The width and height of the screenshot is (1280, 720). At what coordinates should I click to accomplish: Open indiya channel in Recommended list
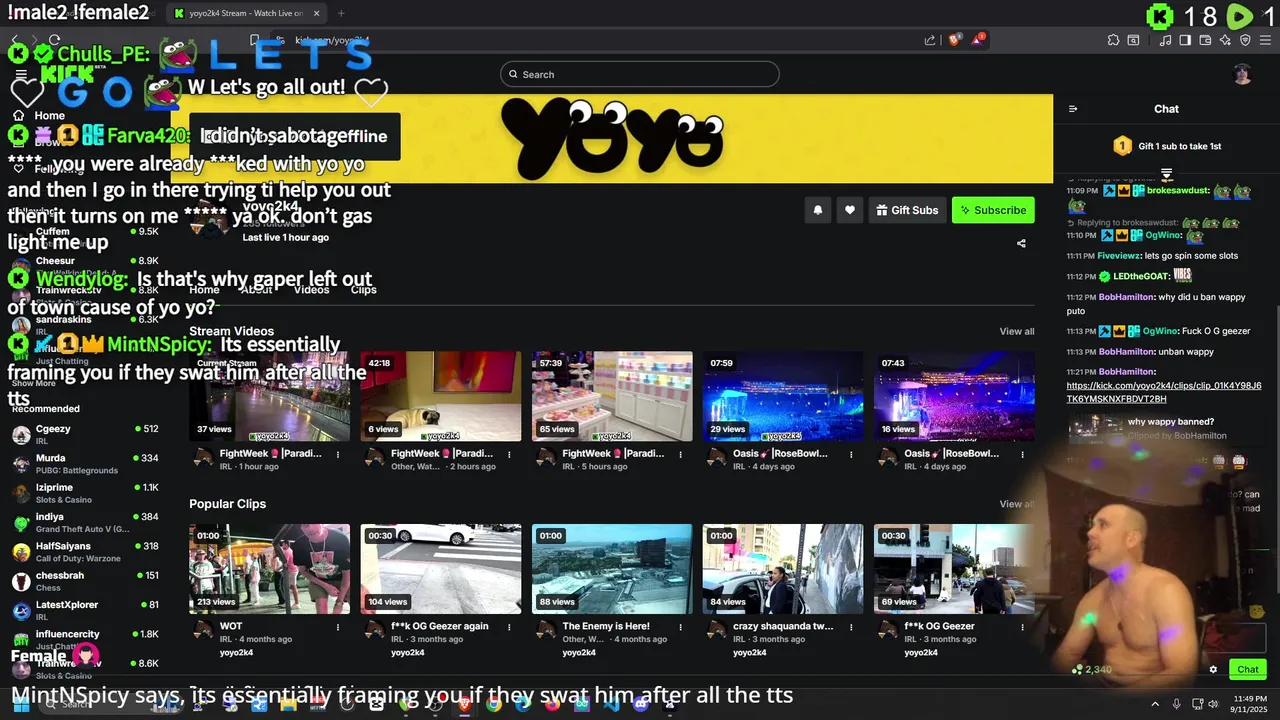pyautogui.click(x=85, y=522)
